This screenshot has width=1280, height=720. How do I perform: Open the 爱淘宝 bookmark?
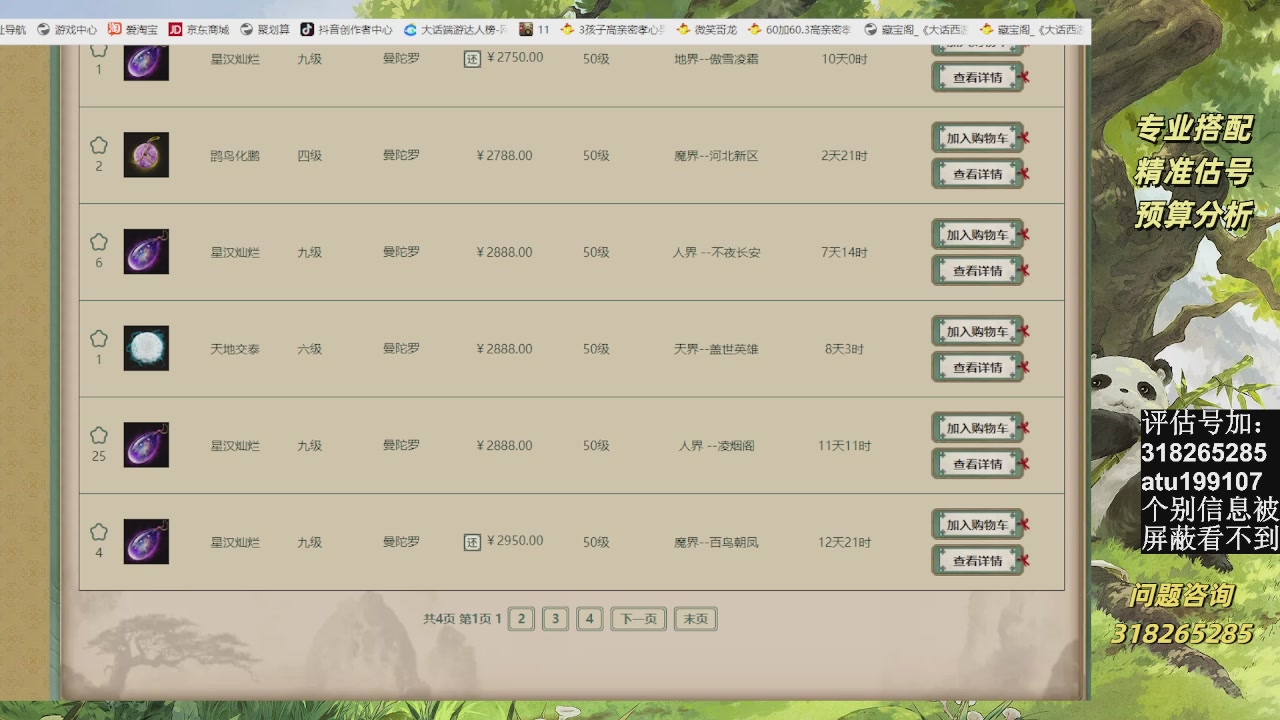[x=133, y=30]
